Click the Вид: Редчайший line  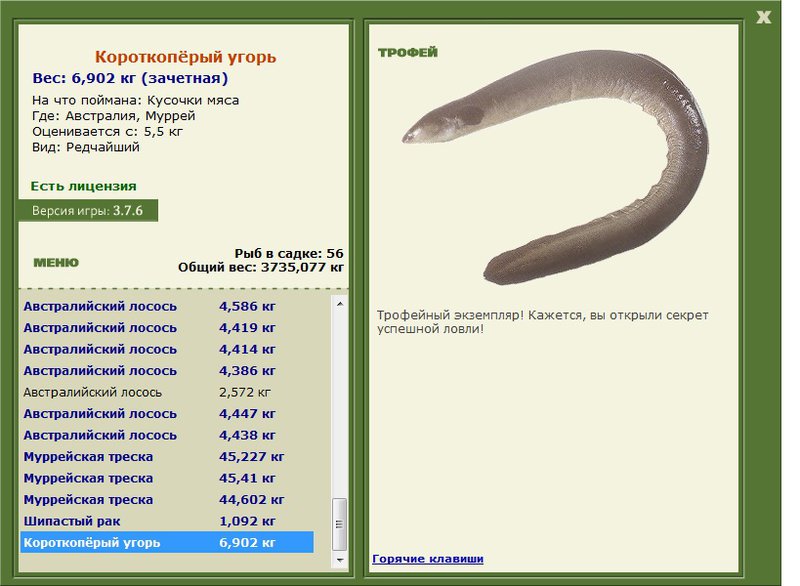[85, 147]
